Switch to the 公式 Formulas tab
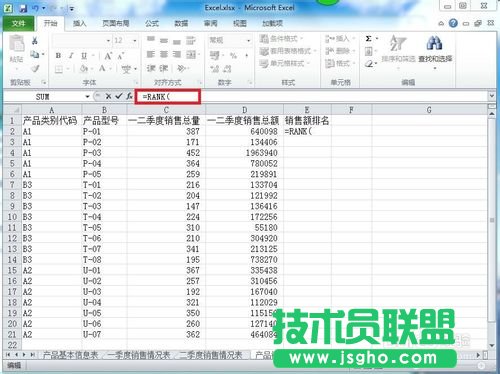 pos(152,23)
